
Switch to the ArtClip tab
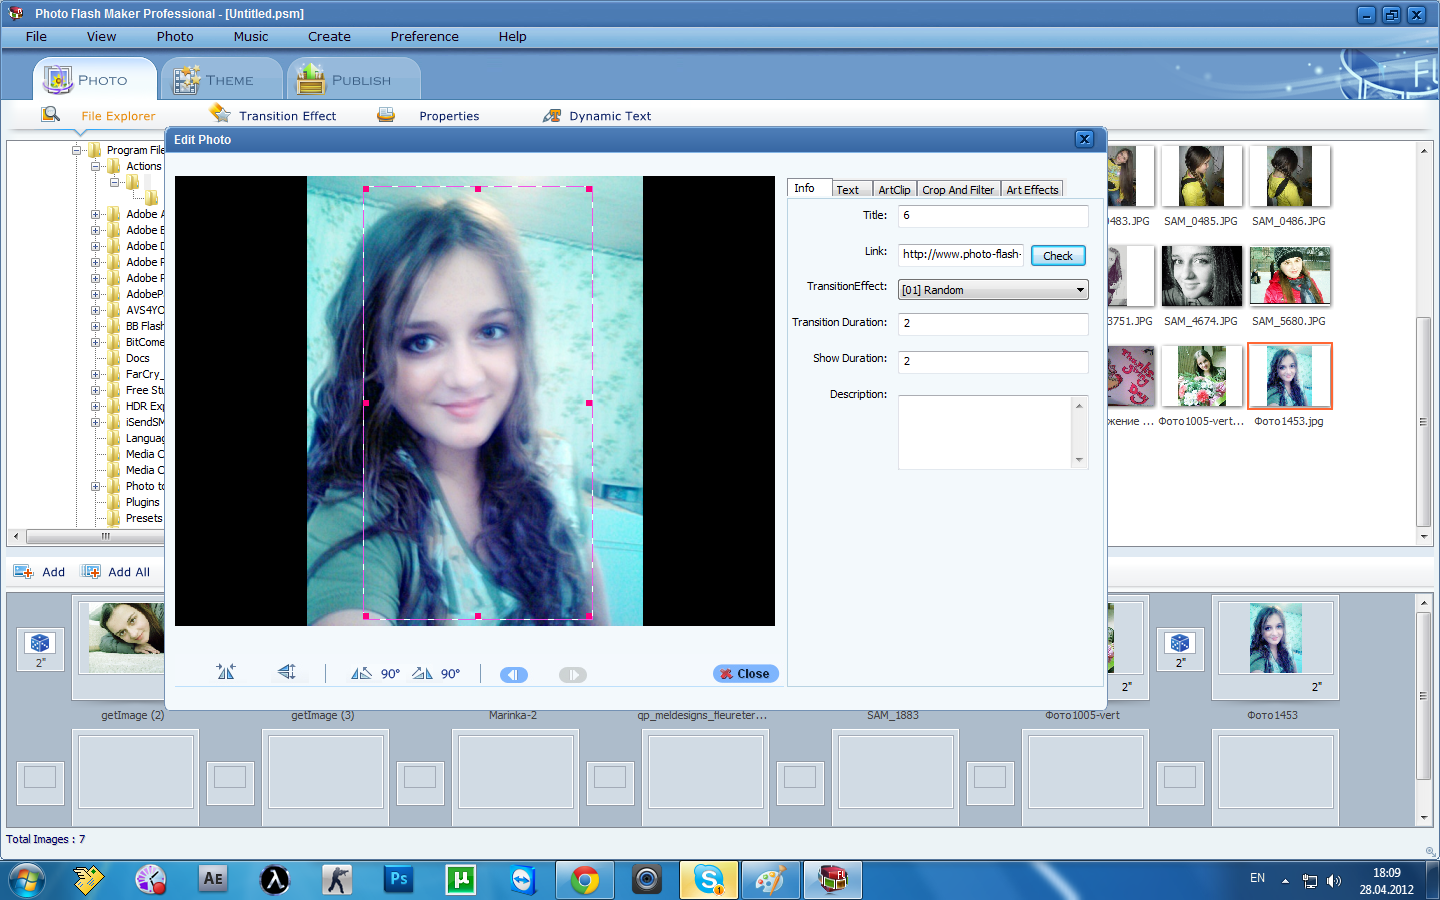click(x=894, y=190)
